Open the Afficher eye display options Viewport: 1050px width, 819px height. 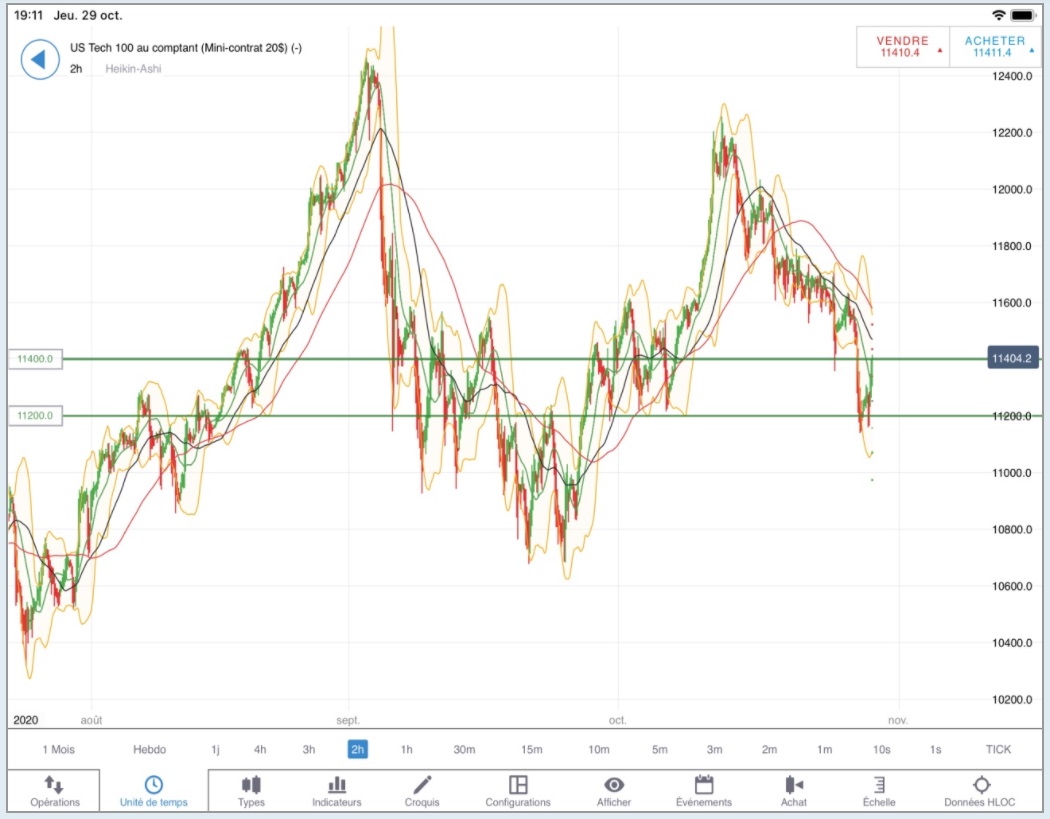[613, 790]
